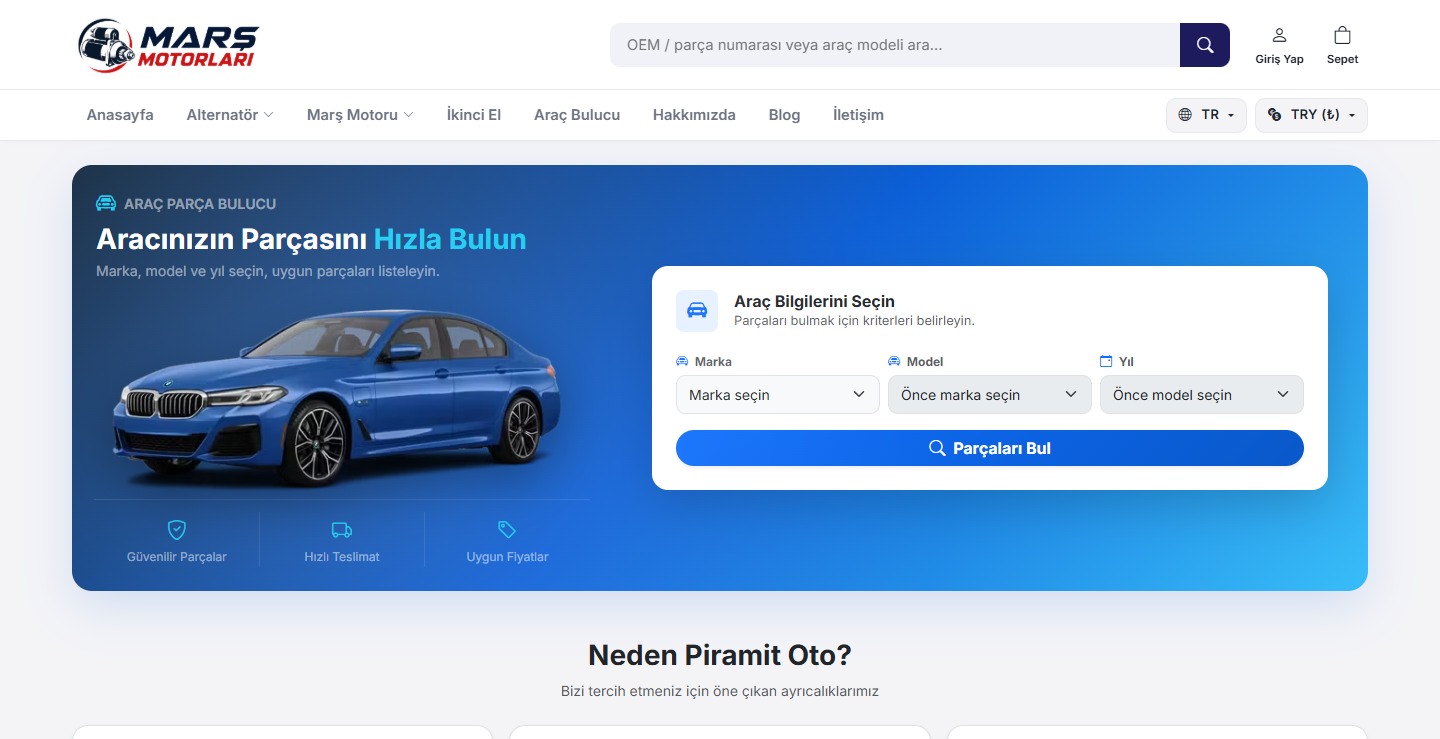
Task: Click the Hızlı Teslimat truck icon
Action: click(x=342, y=529)
